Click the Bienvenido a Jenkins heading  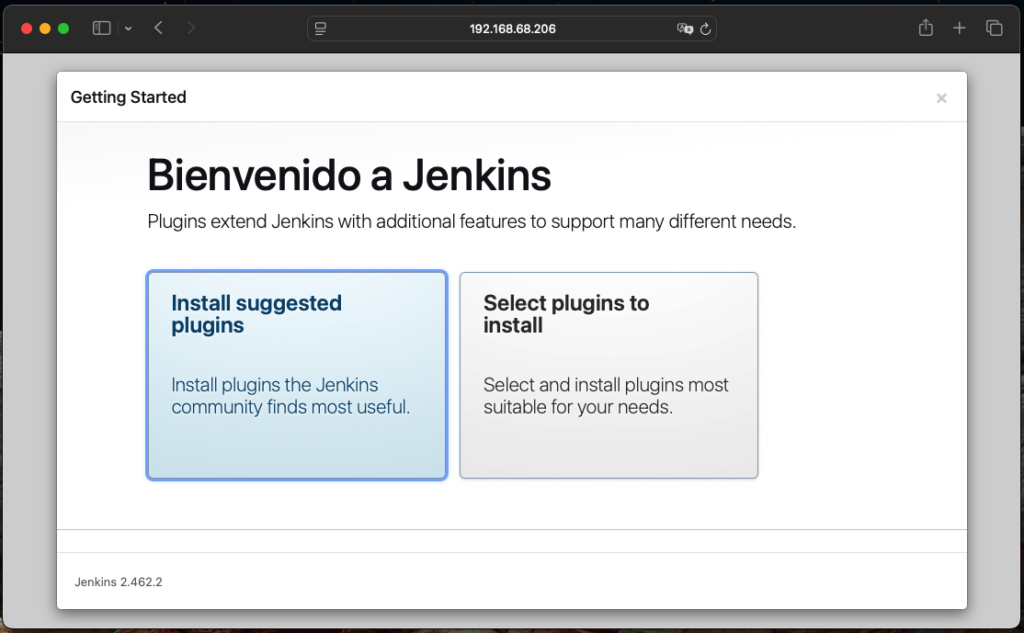pos(349,175)
